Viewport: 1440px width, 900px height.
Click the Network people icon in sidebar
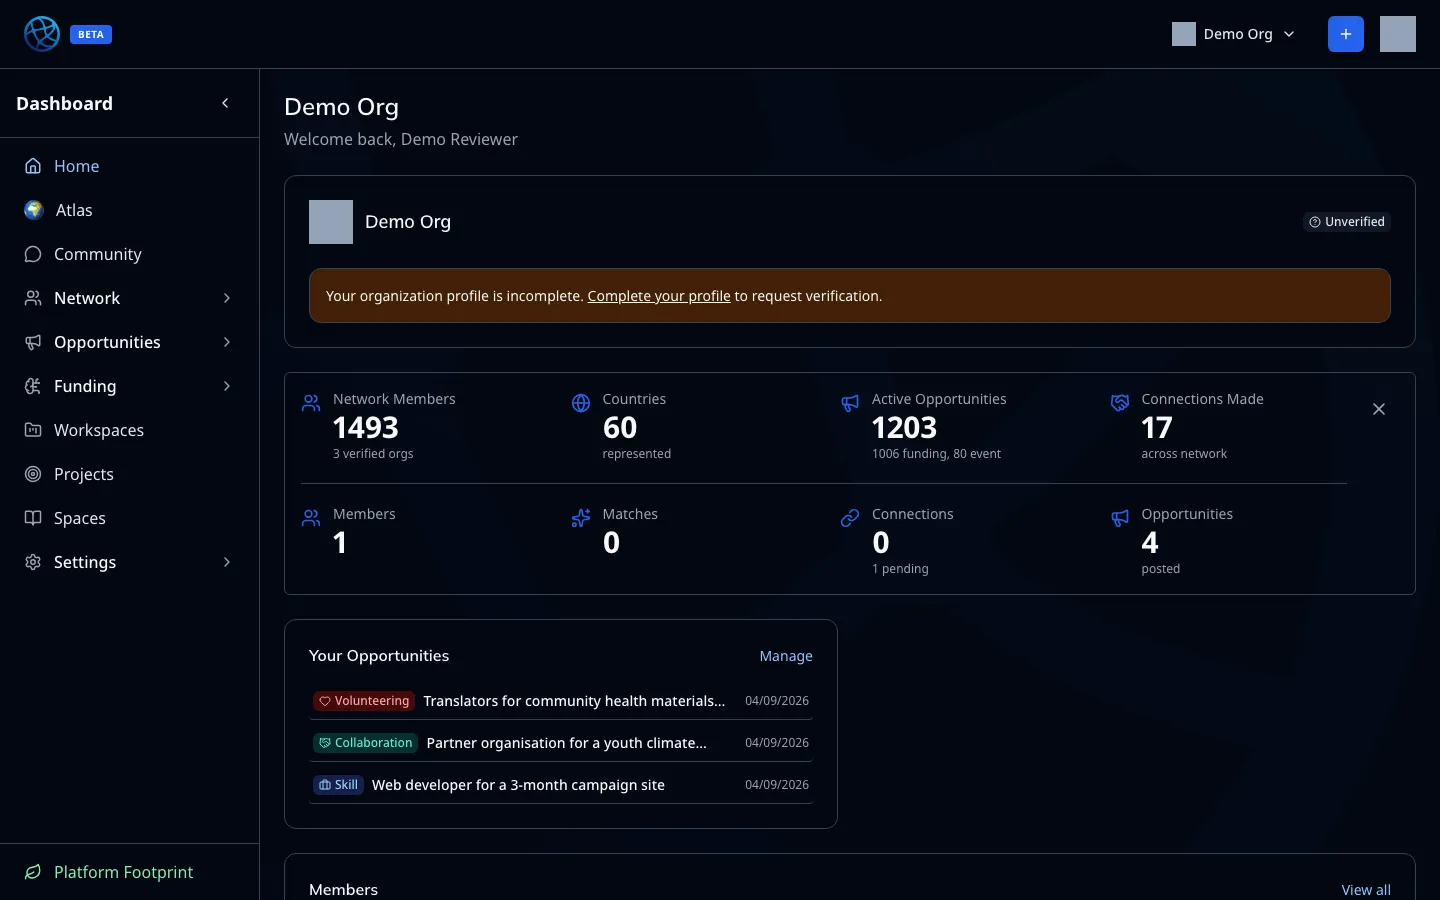click(33, 298)
